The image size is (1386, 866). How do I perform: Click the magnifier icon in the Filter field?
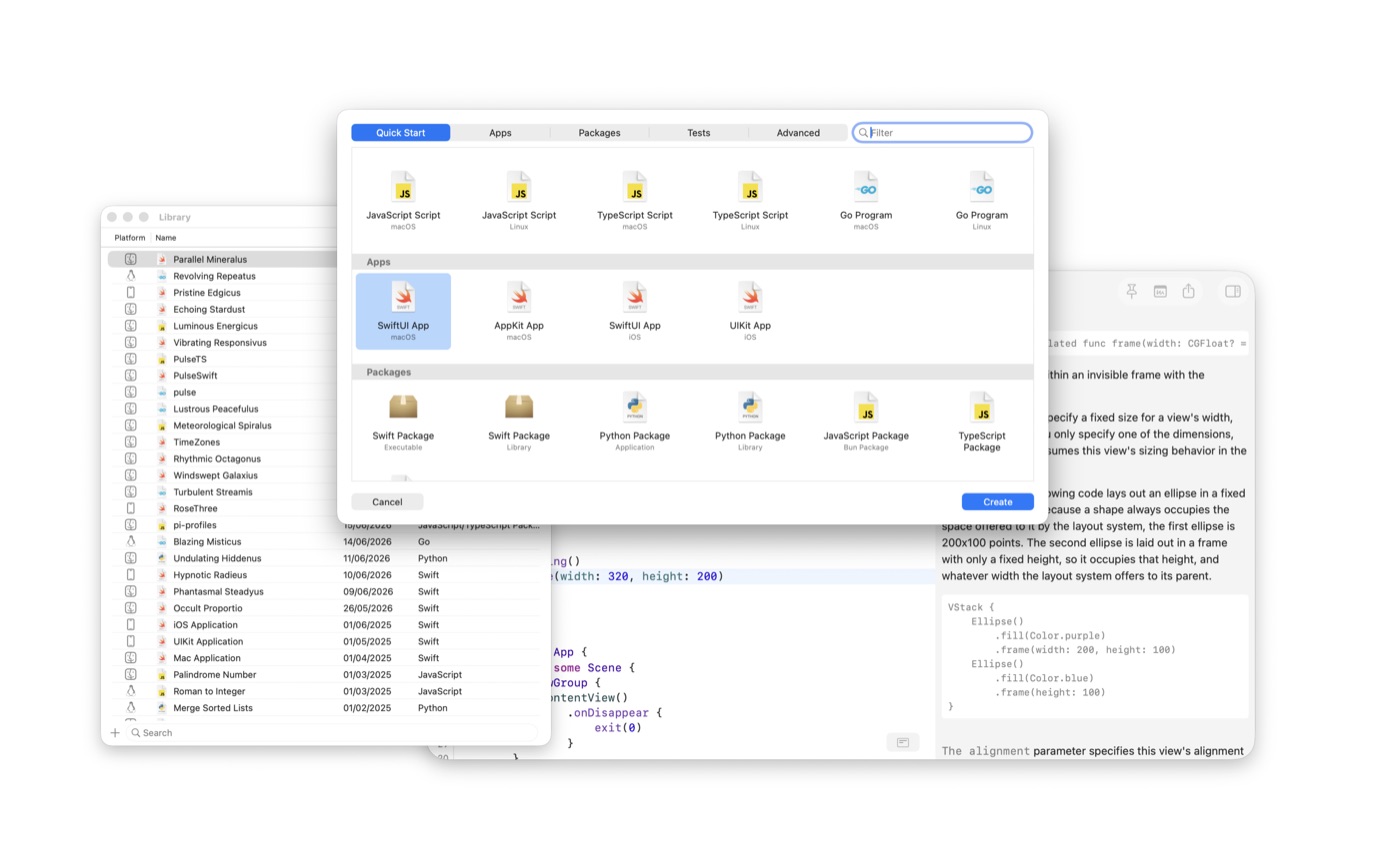click(863, 132)
